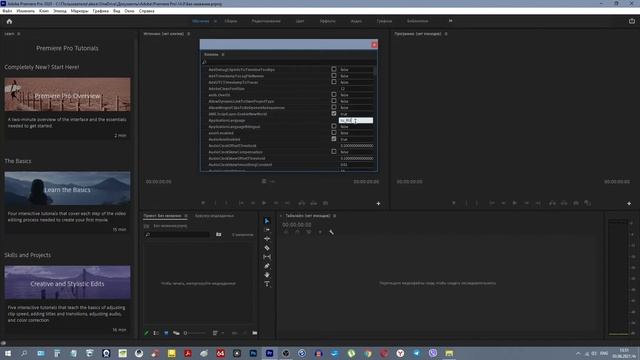This screenshot has height=360, width=640.
Task: Select the Hand tool
Action: pyautogui.click(x=267, y=275)
